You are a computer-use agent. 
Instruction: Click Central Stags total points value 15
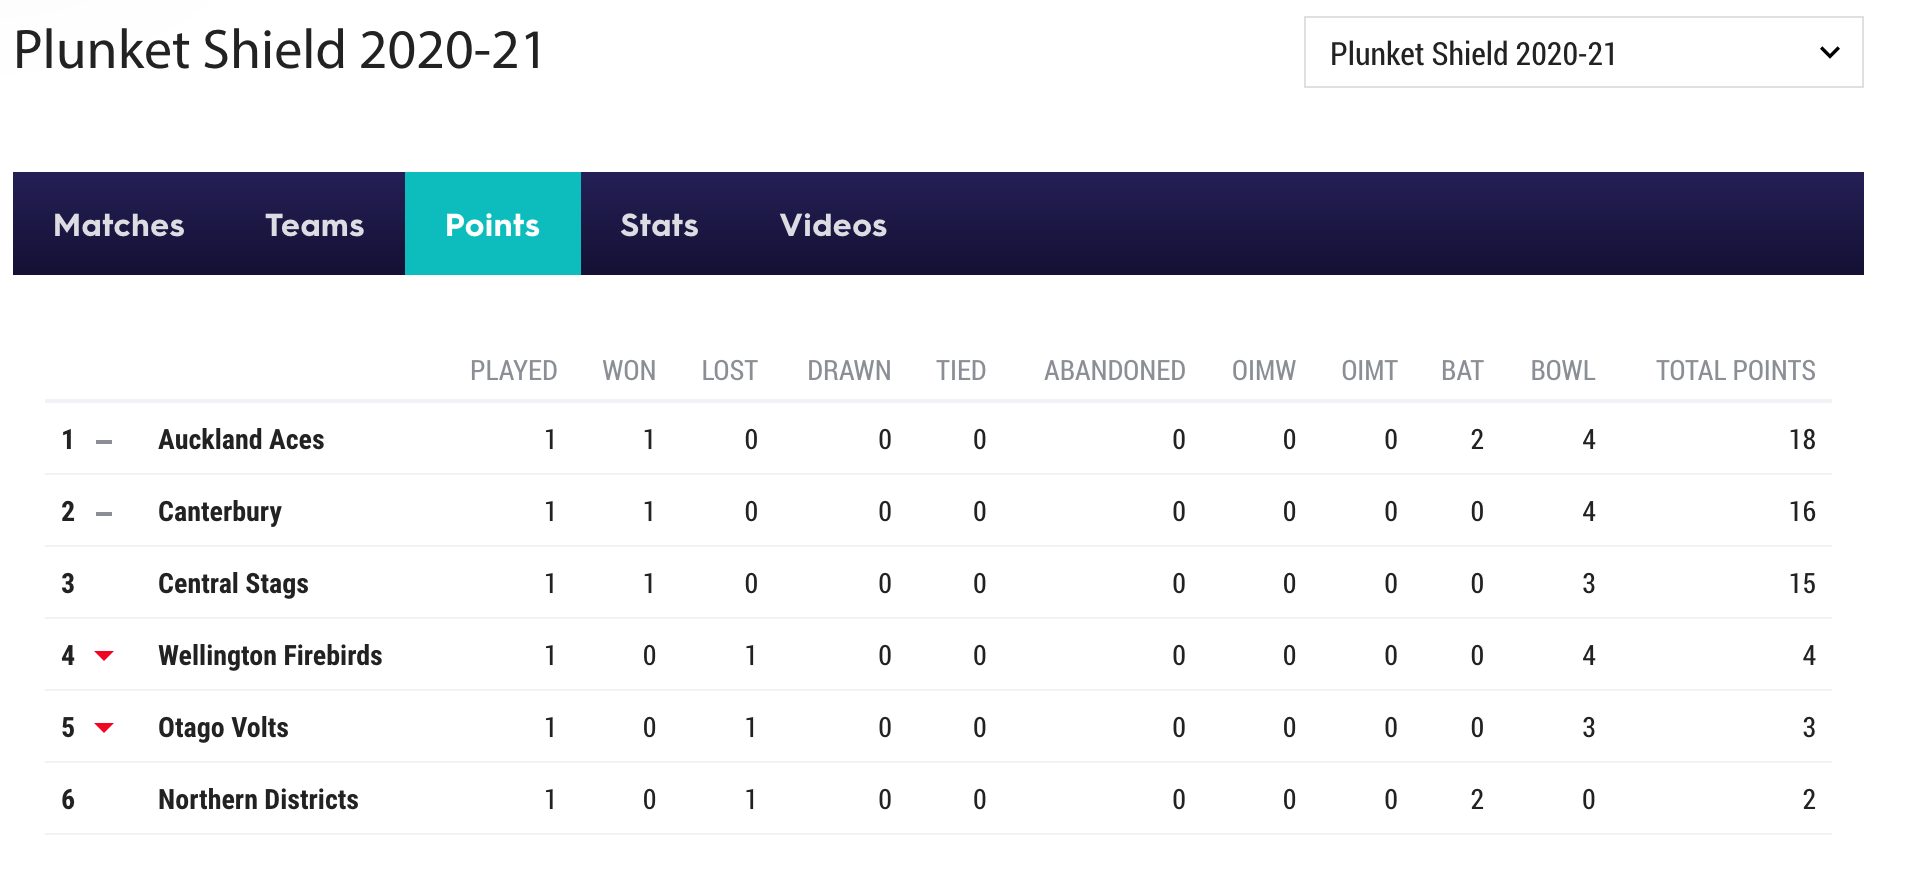click(1802, 583)
